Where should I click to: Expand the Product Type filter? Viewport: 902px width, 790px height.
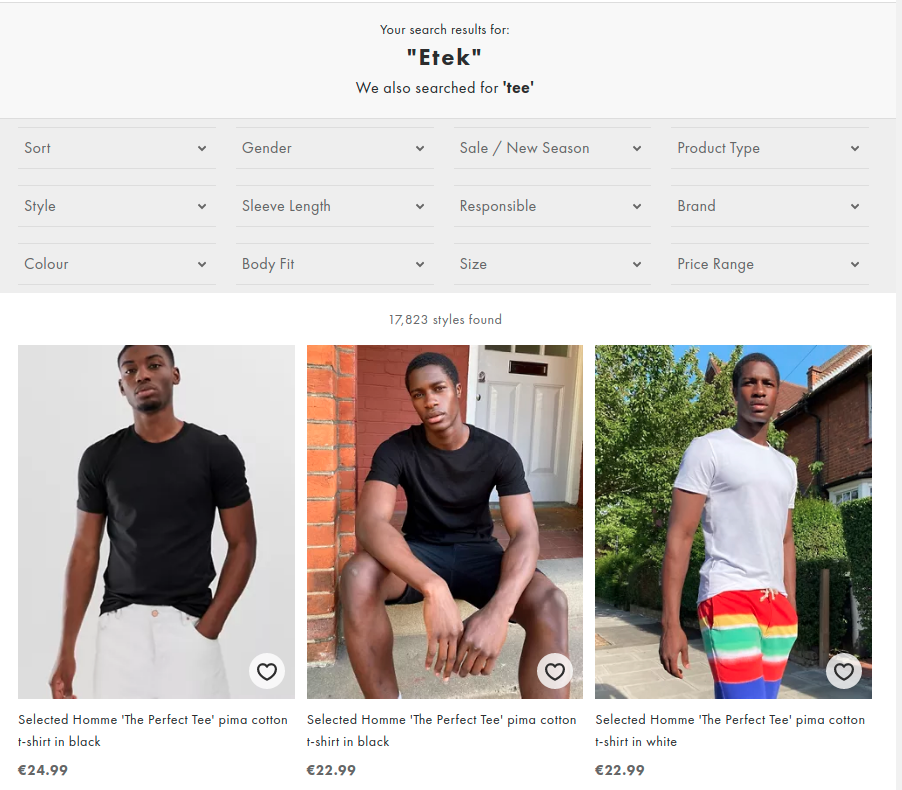(770, 148)
